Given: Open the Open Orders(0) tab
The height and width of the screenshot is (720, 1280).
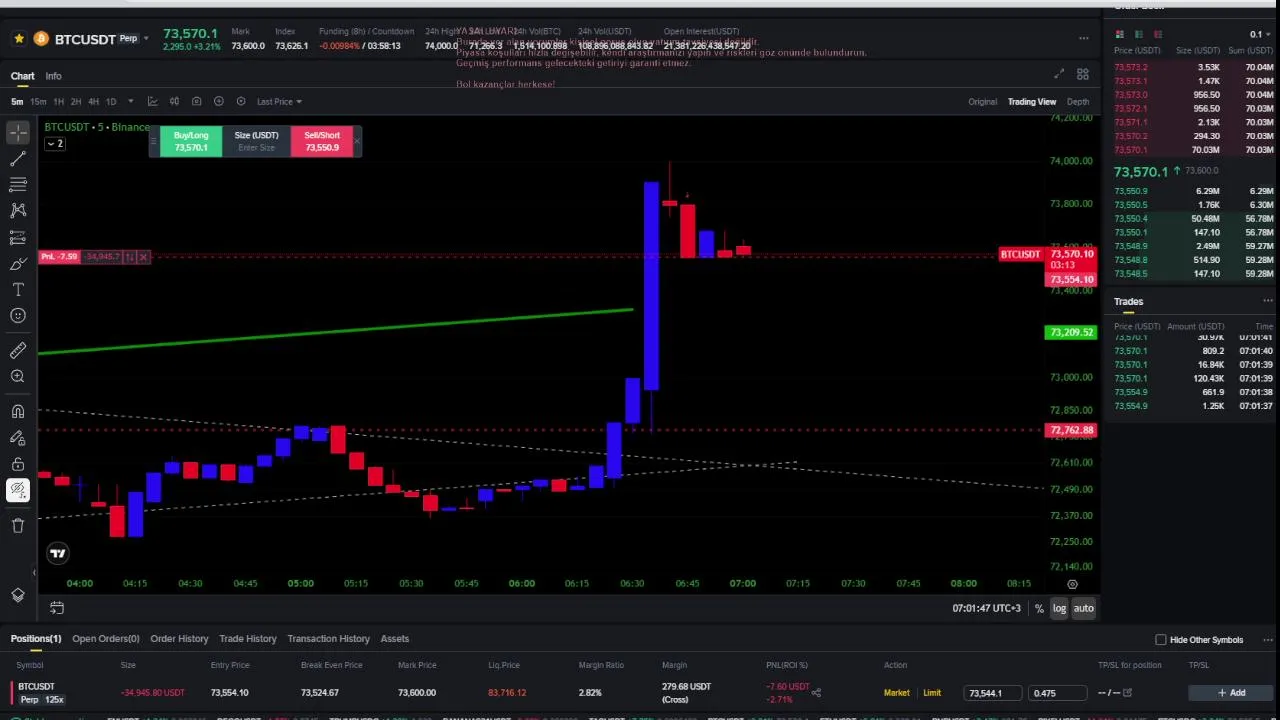Looking at the screenshot, I should click(x=105, y=639).
